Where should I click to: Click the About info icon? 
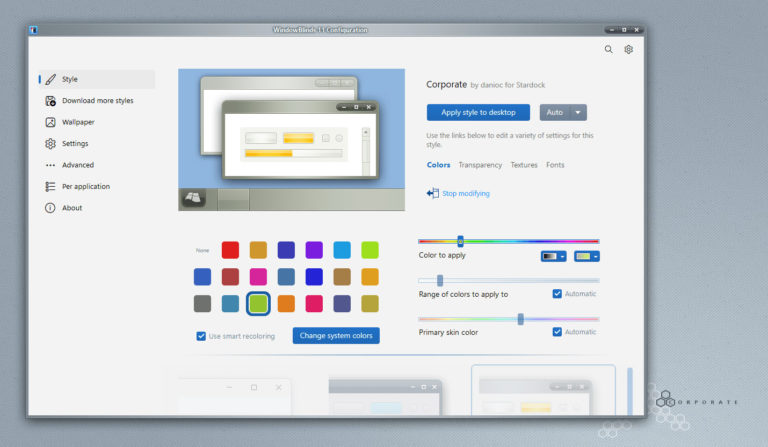point(50,208)
